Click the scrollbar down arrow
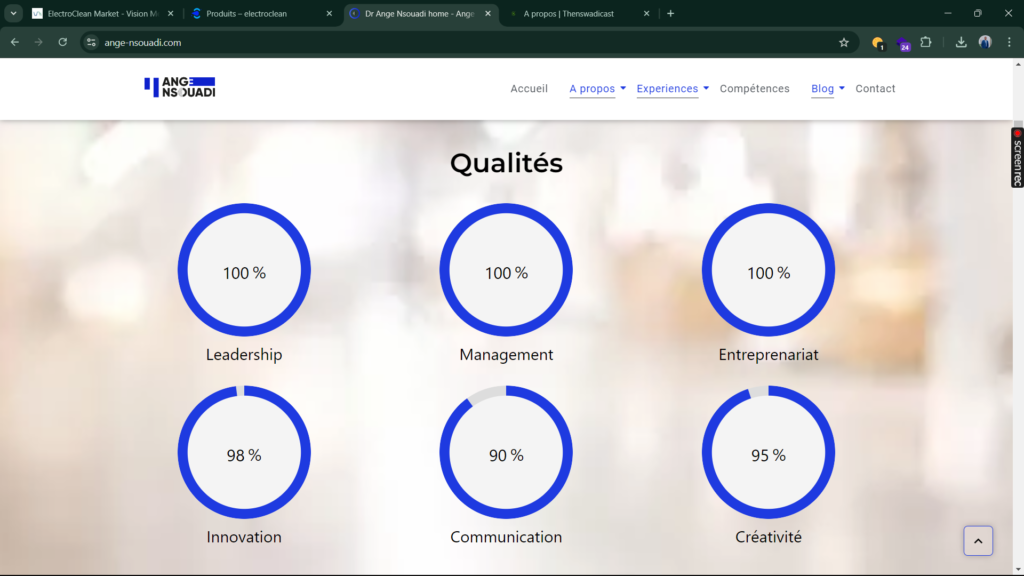Screen dimensions: 1024x576 coord(1018,569)
